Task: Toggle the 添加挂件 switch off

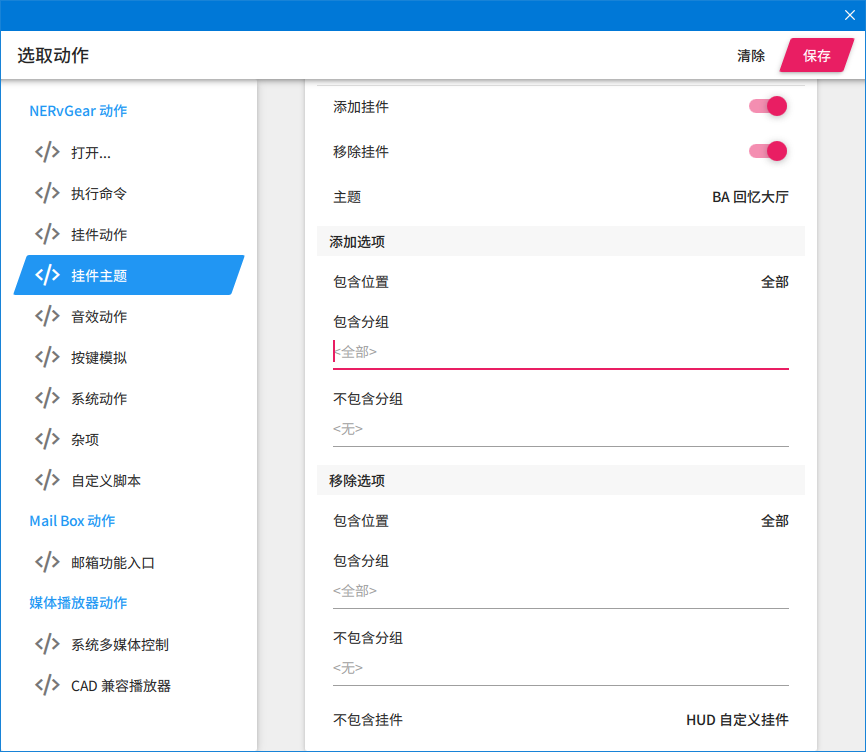Action: tap(768, 106)
